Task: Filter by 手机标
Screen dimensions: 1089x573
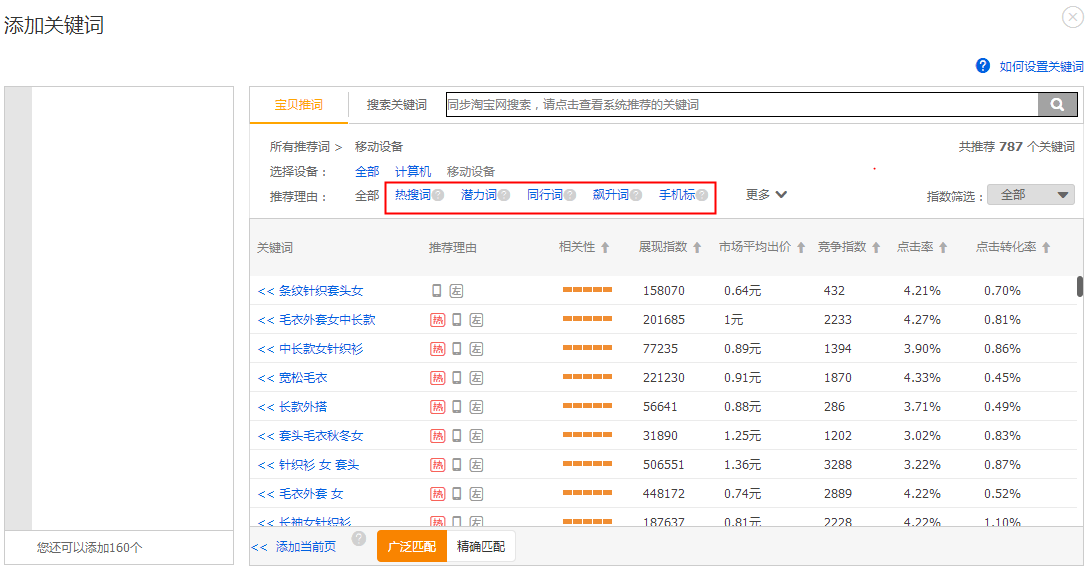Action: 676,194
